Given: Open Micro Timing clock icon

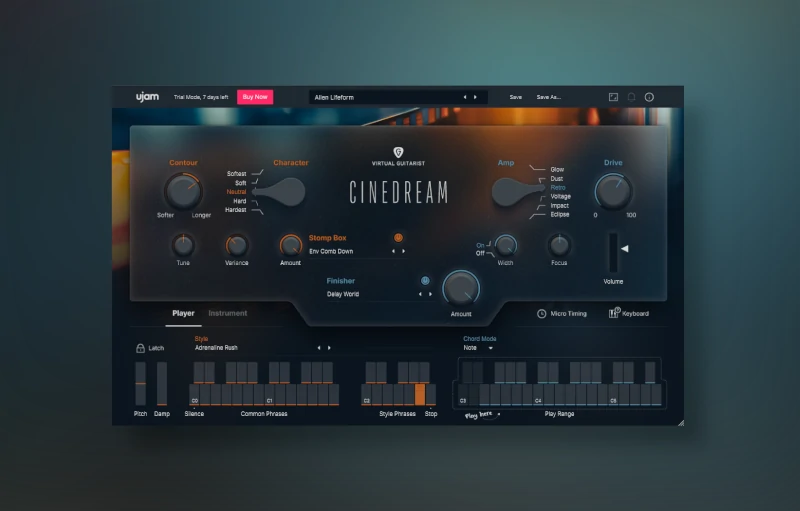Looking at the screenshot, I should point(541,314).
